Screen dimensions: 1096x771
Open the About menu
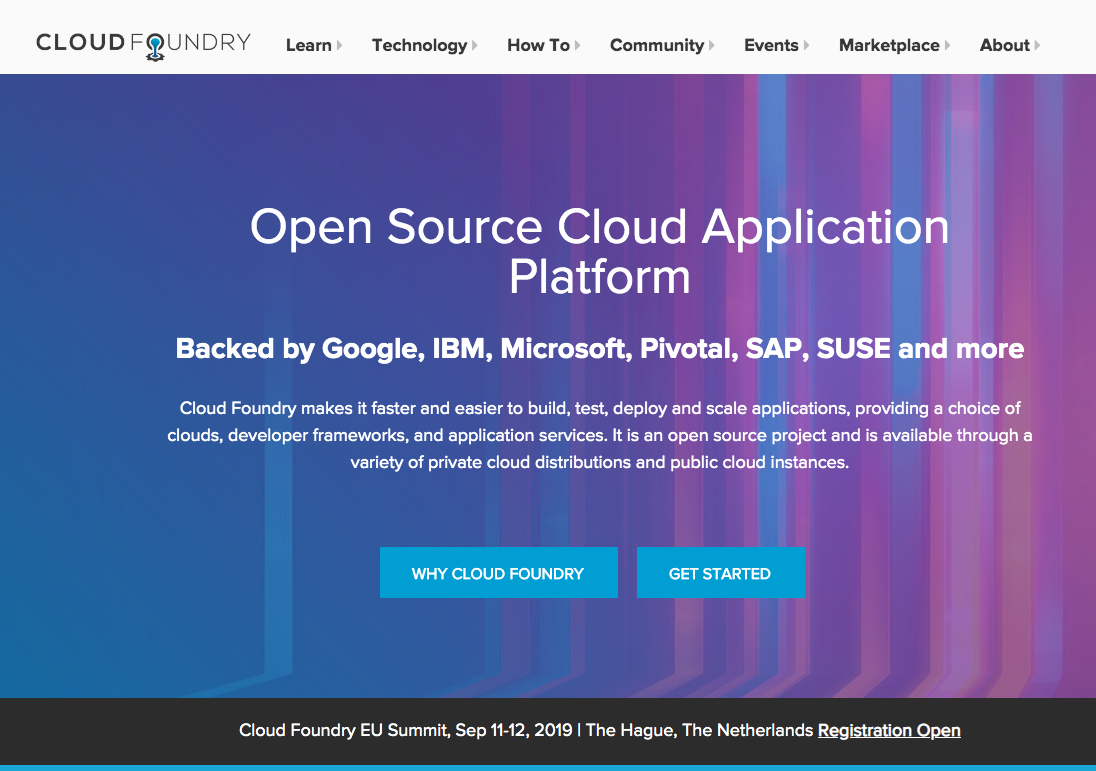1004,45
